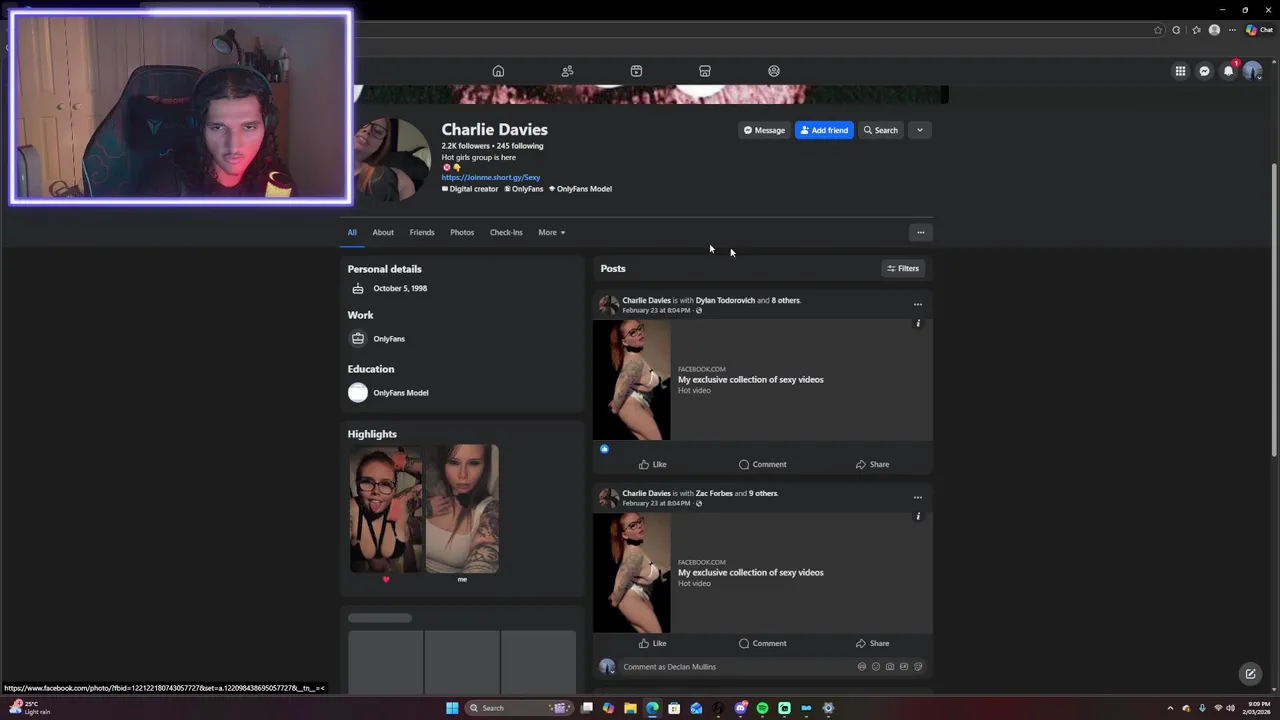Image resolution: width=1280 pixels, height=720 pixels.
Task: Click the Add friend button
Action: pyautogui.click(x=824, y=130)
